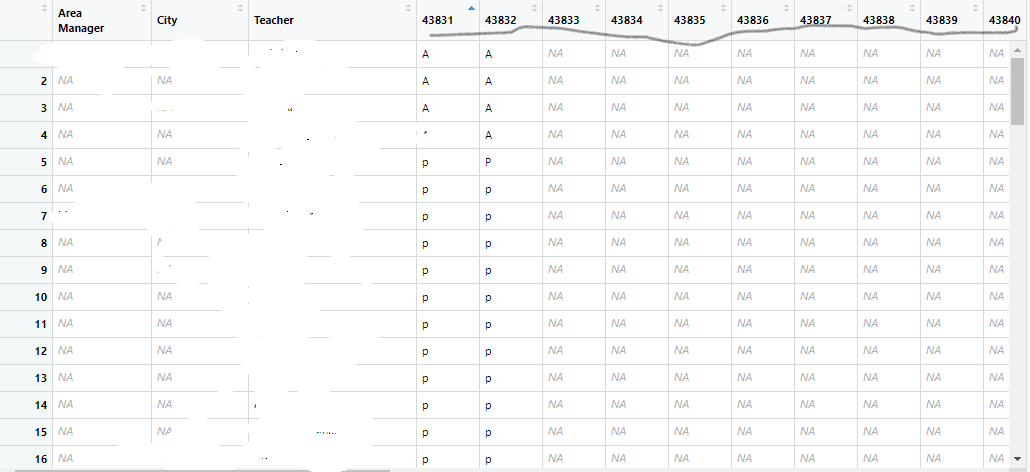Viewport: 1030px width, 472px height.
Task: Click the sort arrows in 43838 header
Action: click(912, 8)
